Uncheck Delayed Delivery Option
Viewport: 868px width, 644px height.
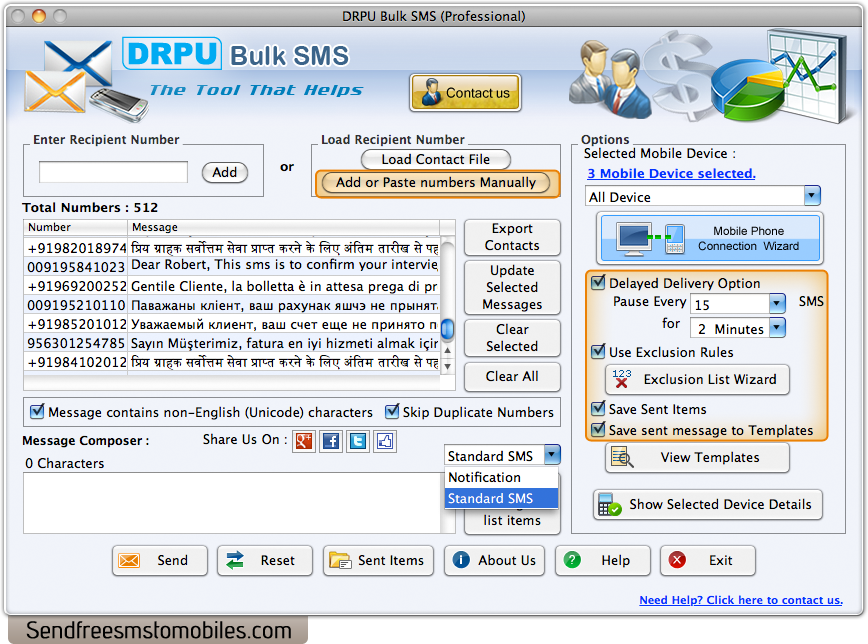[x=598, y=282]
